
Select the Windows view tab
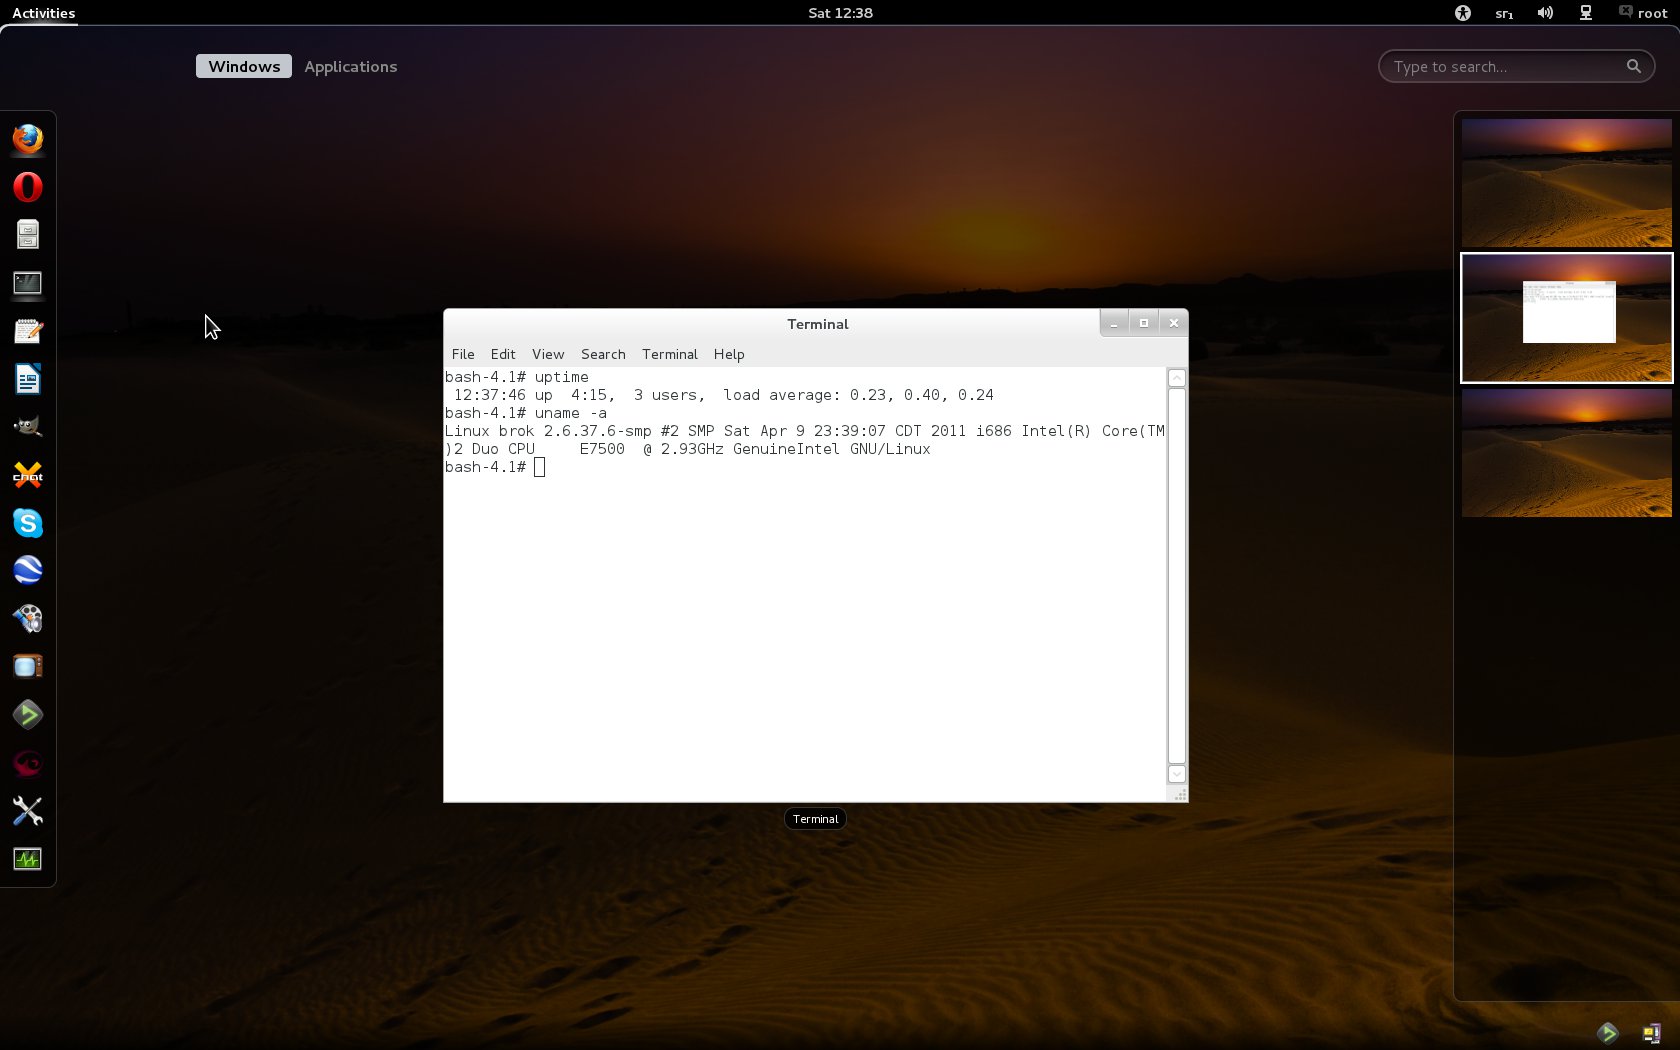(x=244, y=67)
